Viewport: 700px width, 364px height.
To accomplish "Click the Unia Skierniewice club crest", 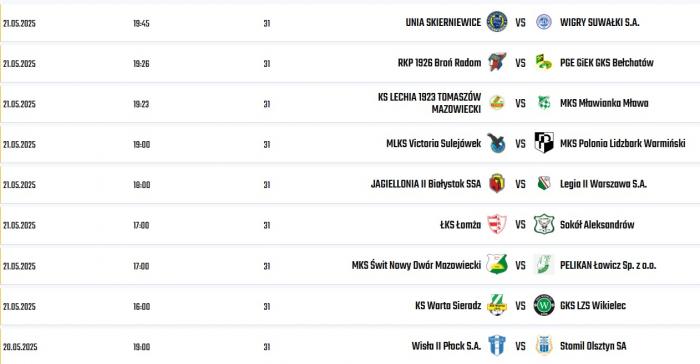I will pos(496,22).
